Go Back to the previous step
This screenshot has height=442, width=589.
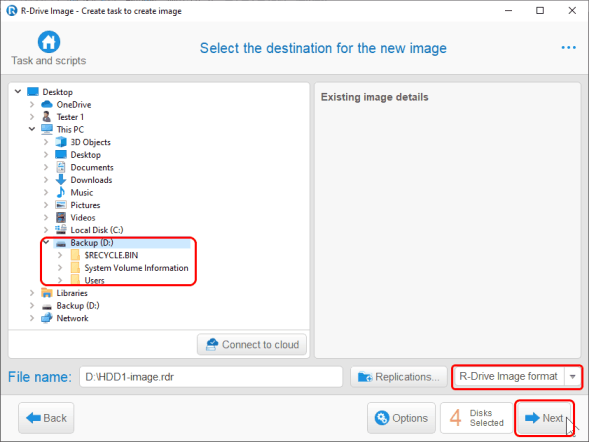(46, 418)
